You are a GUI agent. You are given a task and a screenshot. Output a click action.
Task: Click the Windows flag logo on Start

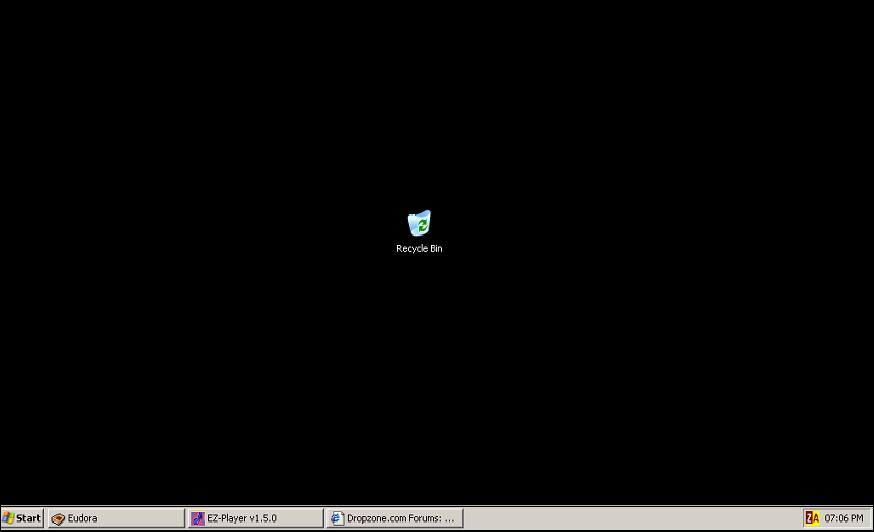pos(8,518)
